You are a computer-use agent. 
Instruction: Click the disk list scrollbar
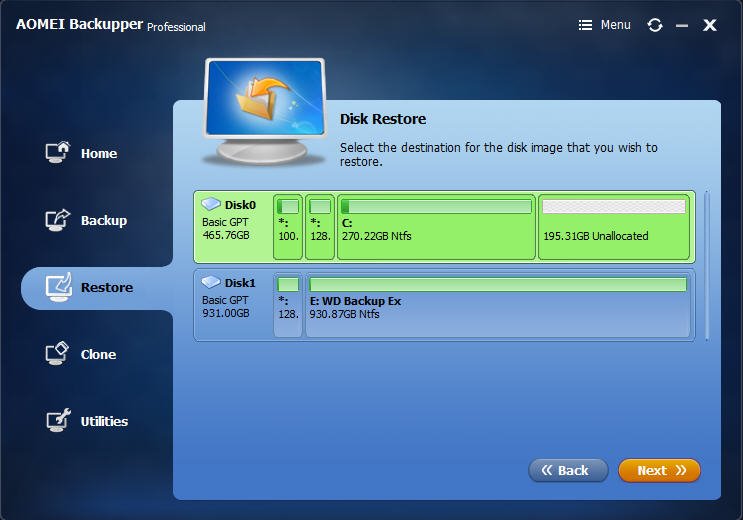[707, 265]
